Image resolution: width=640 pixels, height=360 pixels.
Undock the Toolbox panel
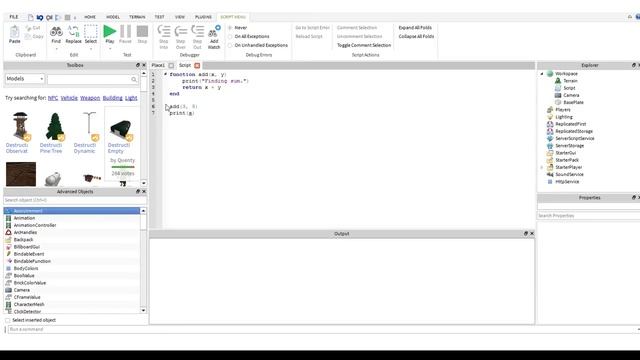click(x=138, y=65)
